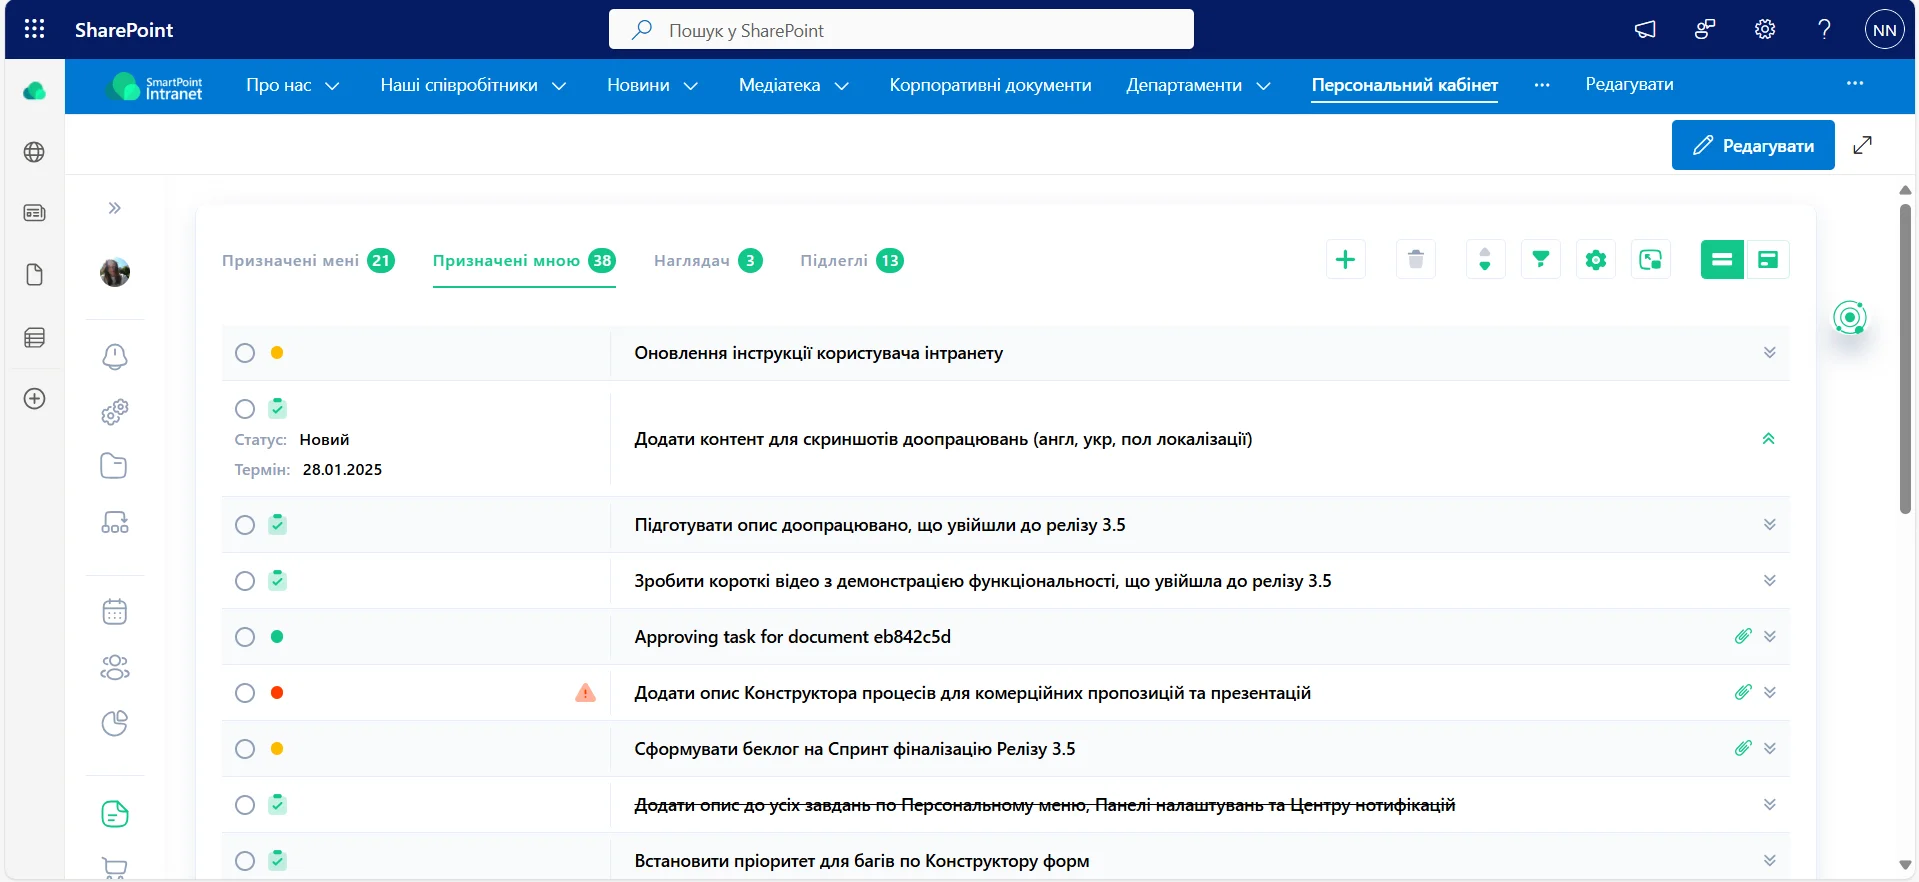Click the blue Редагувати button with pencil
This screenshot has width=1919, height=882.
[1753, 145]
